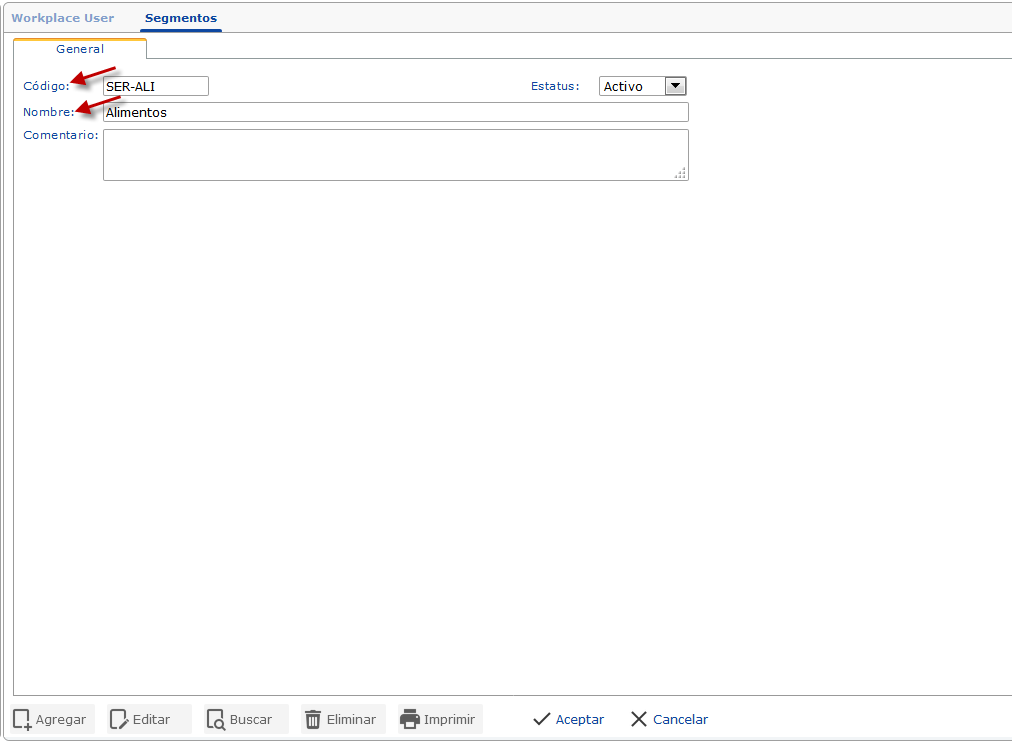This screenshot has width=1012, height=743.
Task: Click the Agregar add-document icon
Action: point(22,719)
